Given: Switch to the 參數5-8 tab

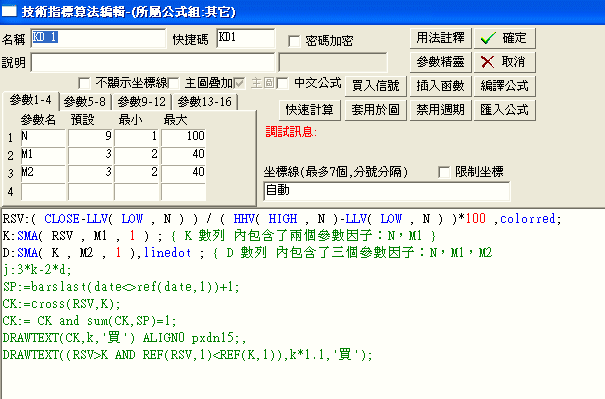Looking at the screenshot, I should tap(85, 102).
